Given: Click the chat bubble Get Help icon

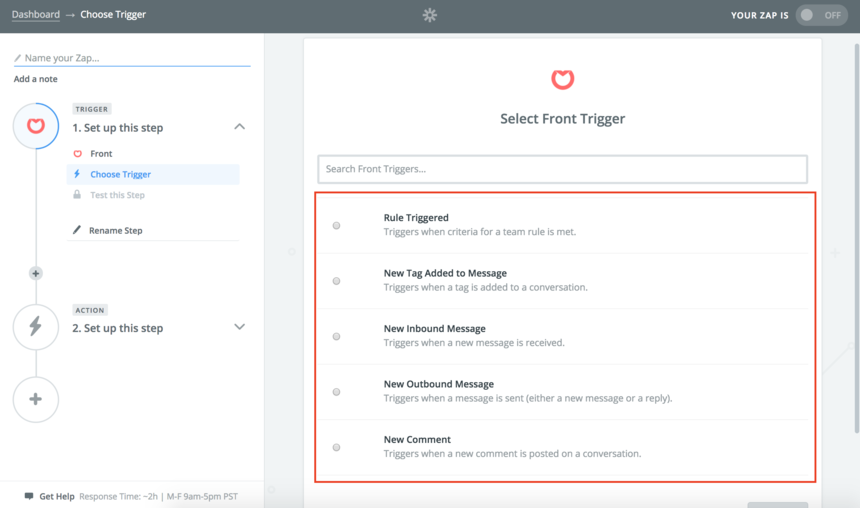Looking at the screenshot, I should [29, 496].
